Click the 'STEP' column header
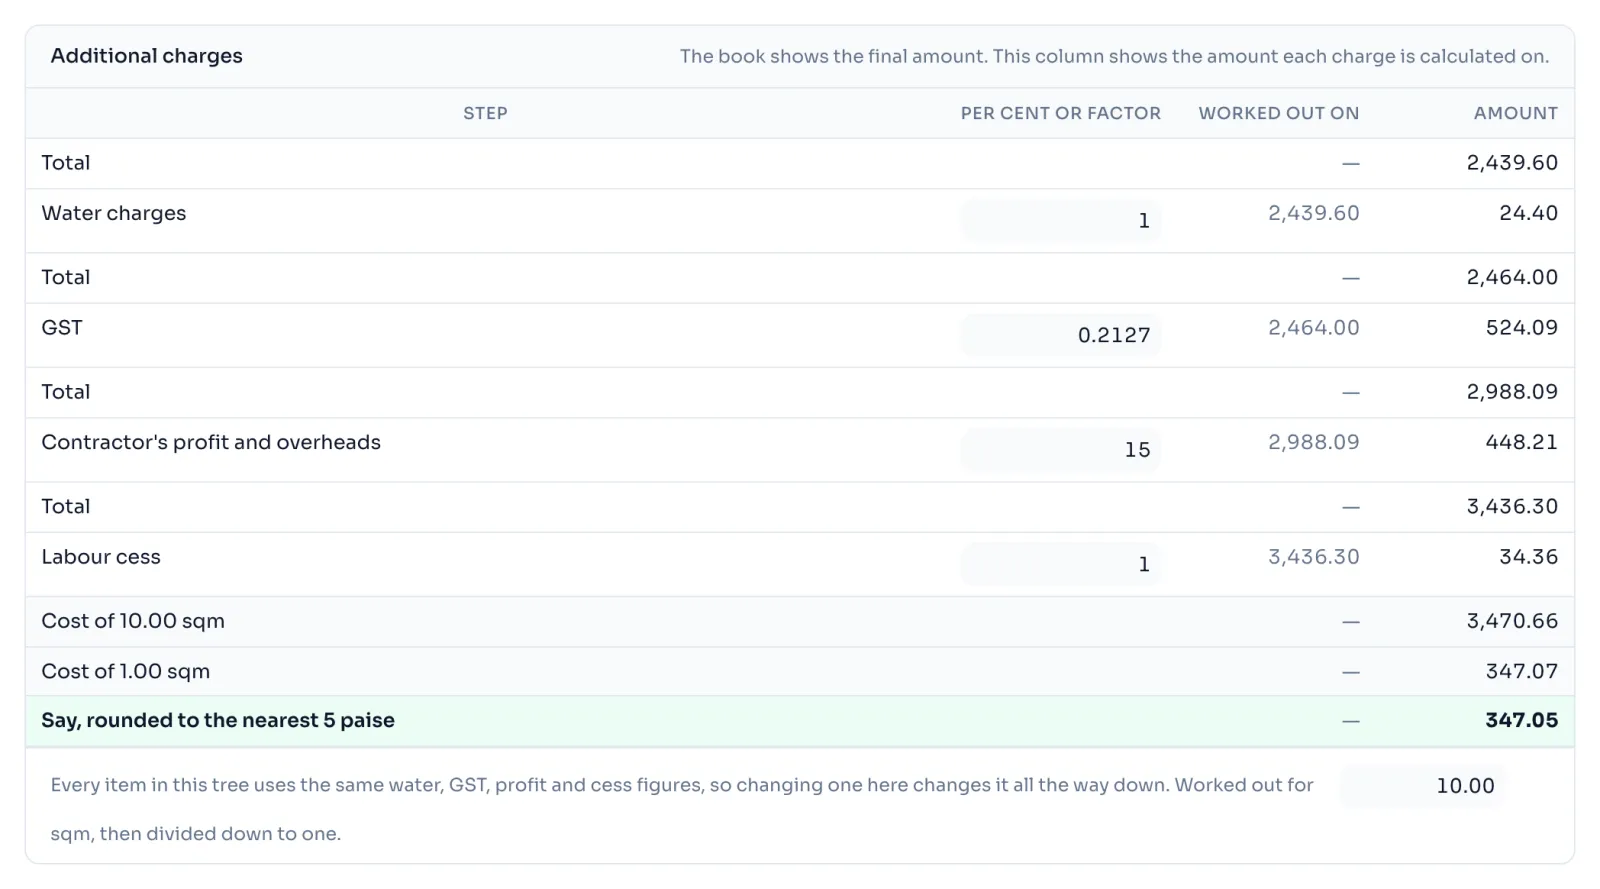 click(x=485, y=113)
